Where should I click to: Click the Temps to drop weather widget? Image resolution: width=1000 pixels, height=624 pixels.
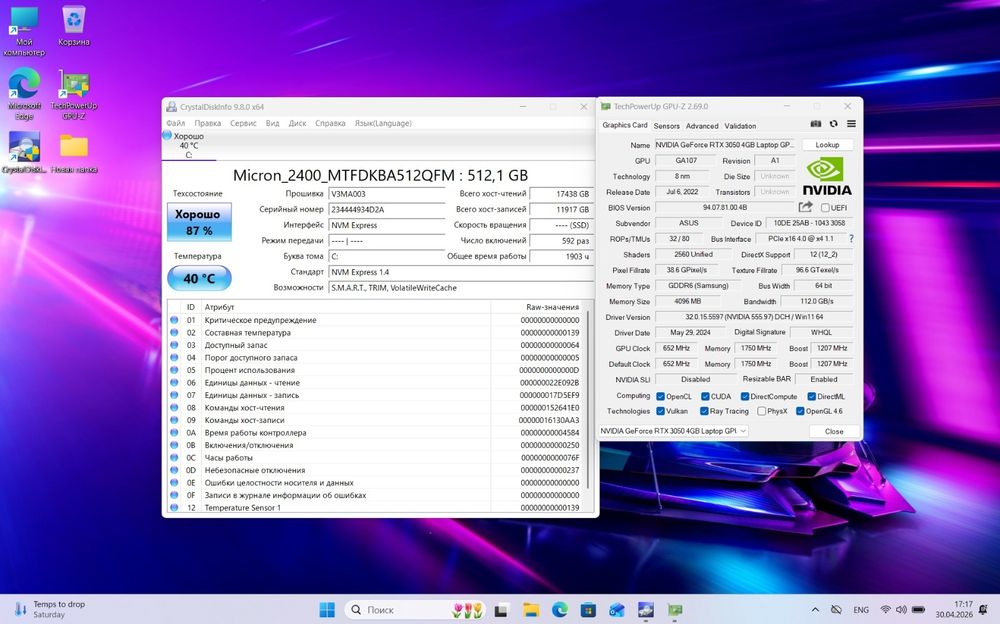49,609
